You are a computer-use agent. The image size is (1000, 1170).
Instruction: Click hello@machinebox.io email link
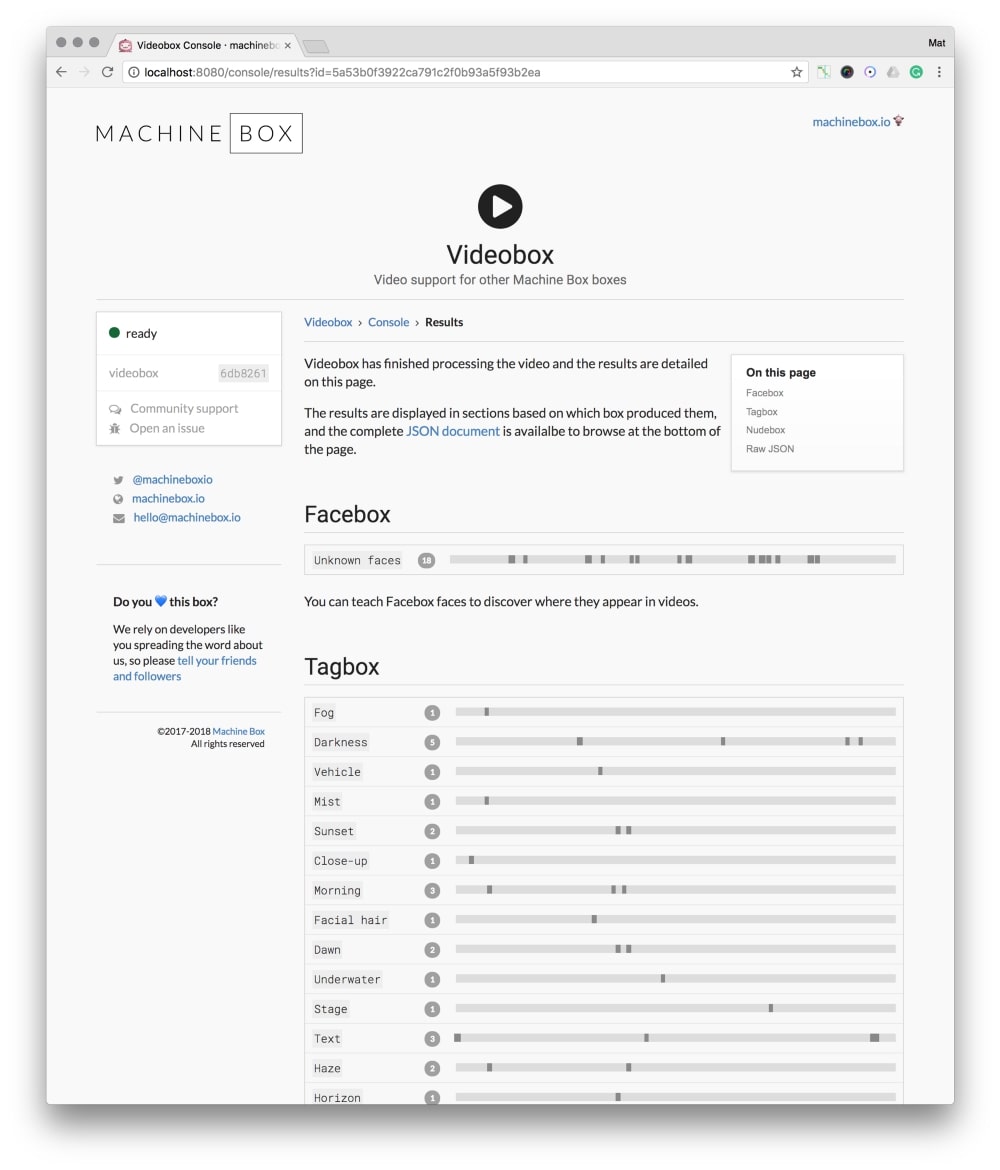[x=187, y=518]
